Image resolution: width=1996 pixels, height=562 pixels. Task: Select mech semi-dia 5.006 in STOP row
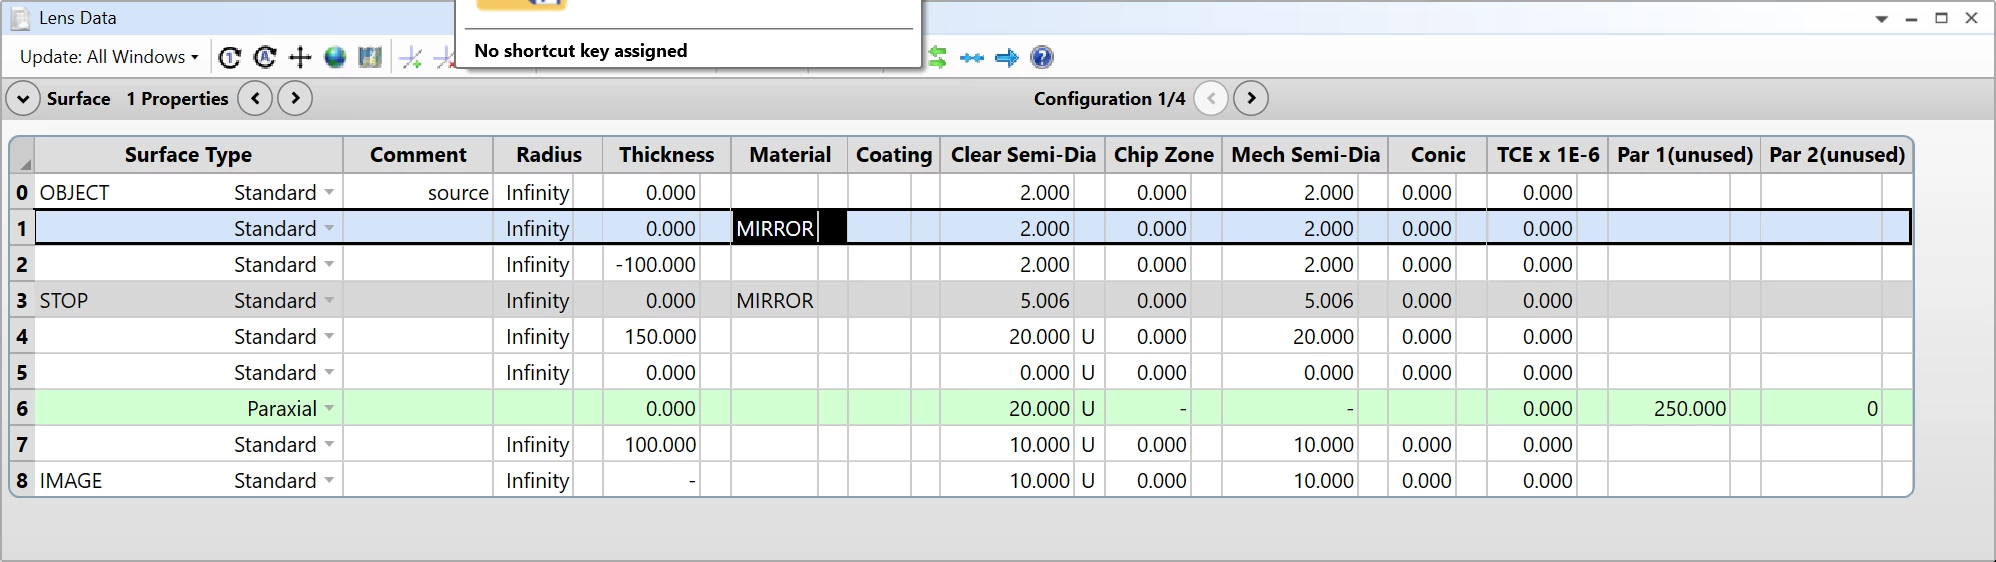coord(1290,300)
